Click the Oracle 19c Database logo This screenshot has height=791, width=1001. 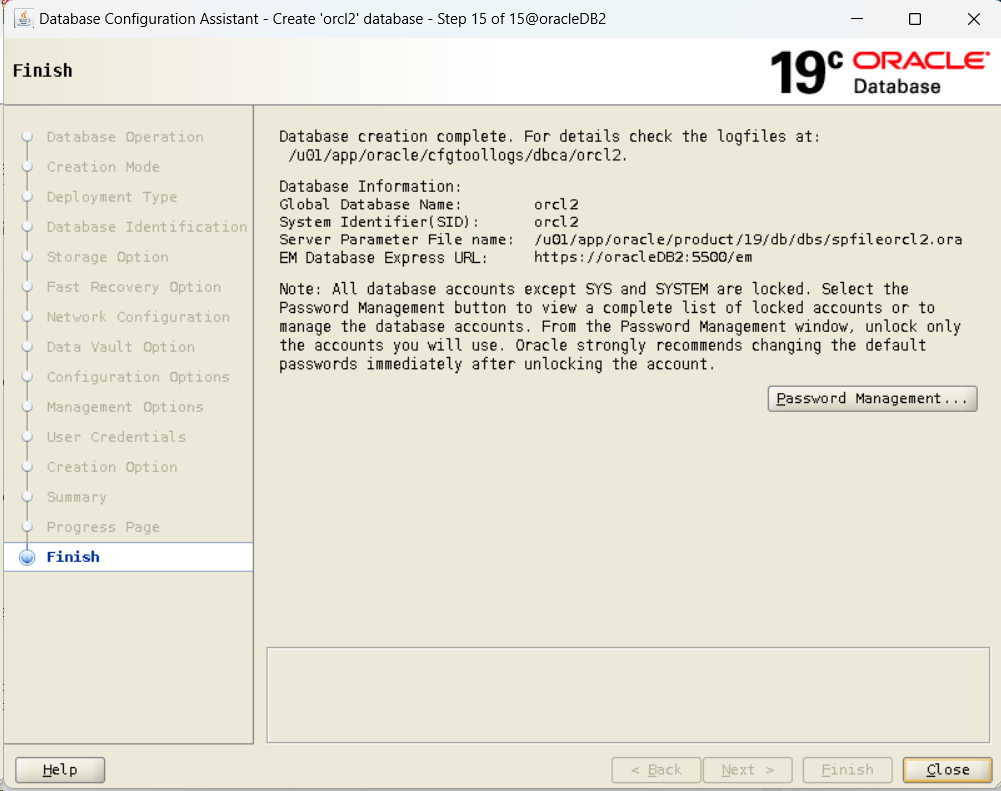click(x=880, y=72)
